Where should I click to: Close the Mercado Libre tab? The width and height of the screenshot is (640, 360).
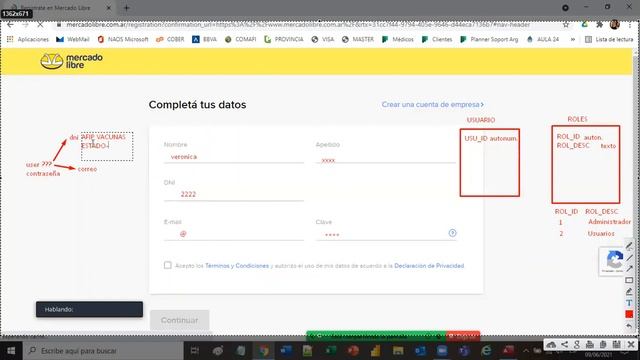[x=109, y=8]
